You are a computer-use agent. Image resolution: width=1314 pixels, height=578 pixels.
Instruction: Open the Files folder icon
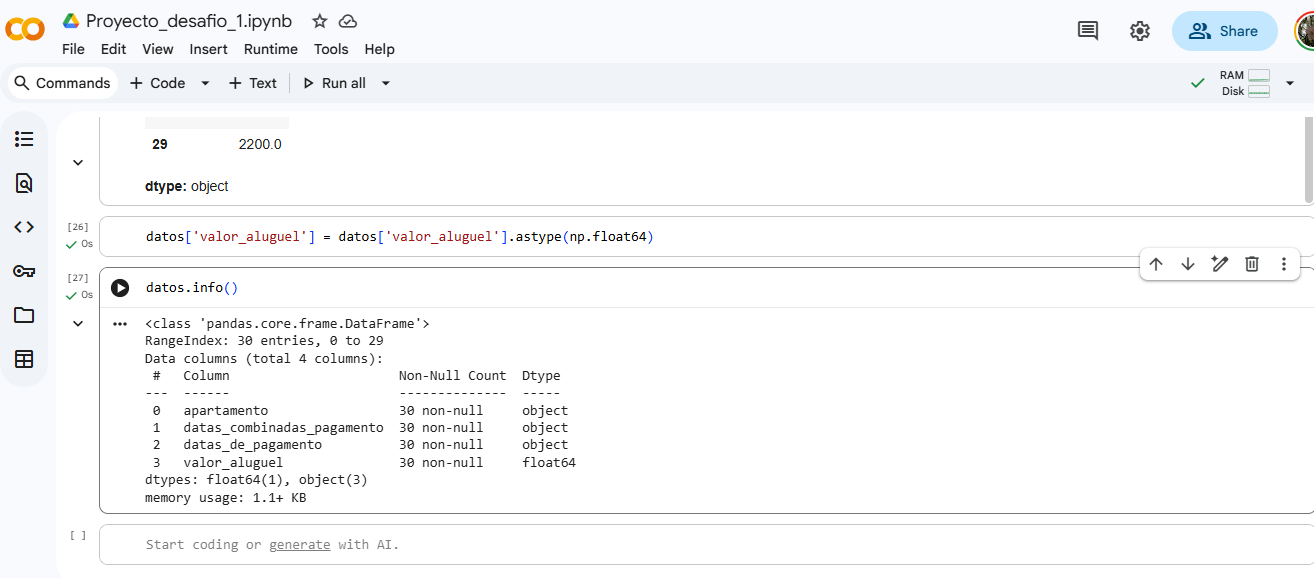tap(24, 315)
